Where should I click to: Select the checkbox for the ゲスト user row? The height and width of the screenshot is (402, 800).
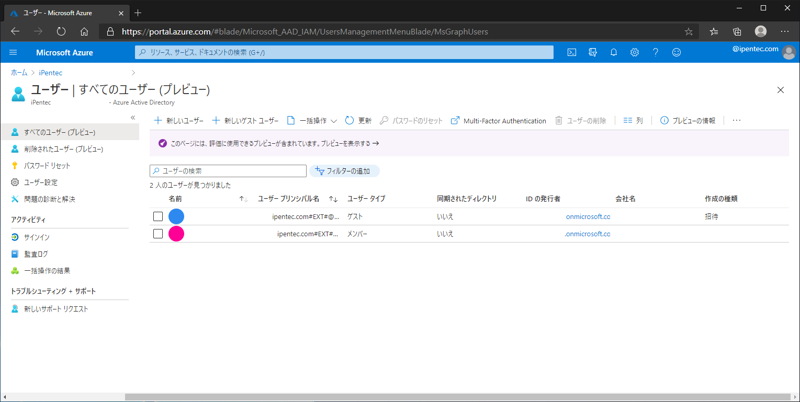[x=158, y=216]
